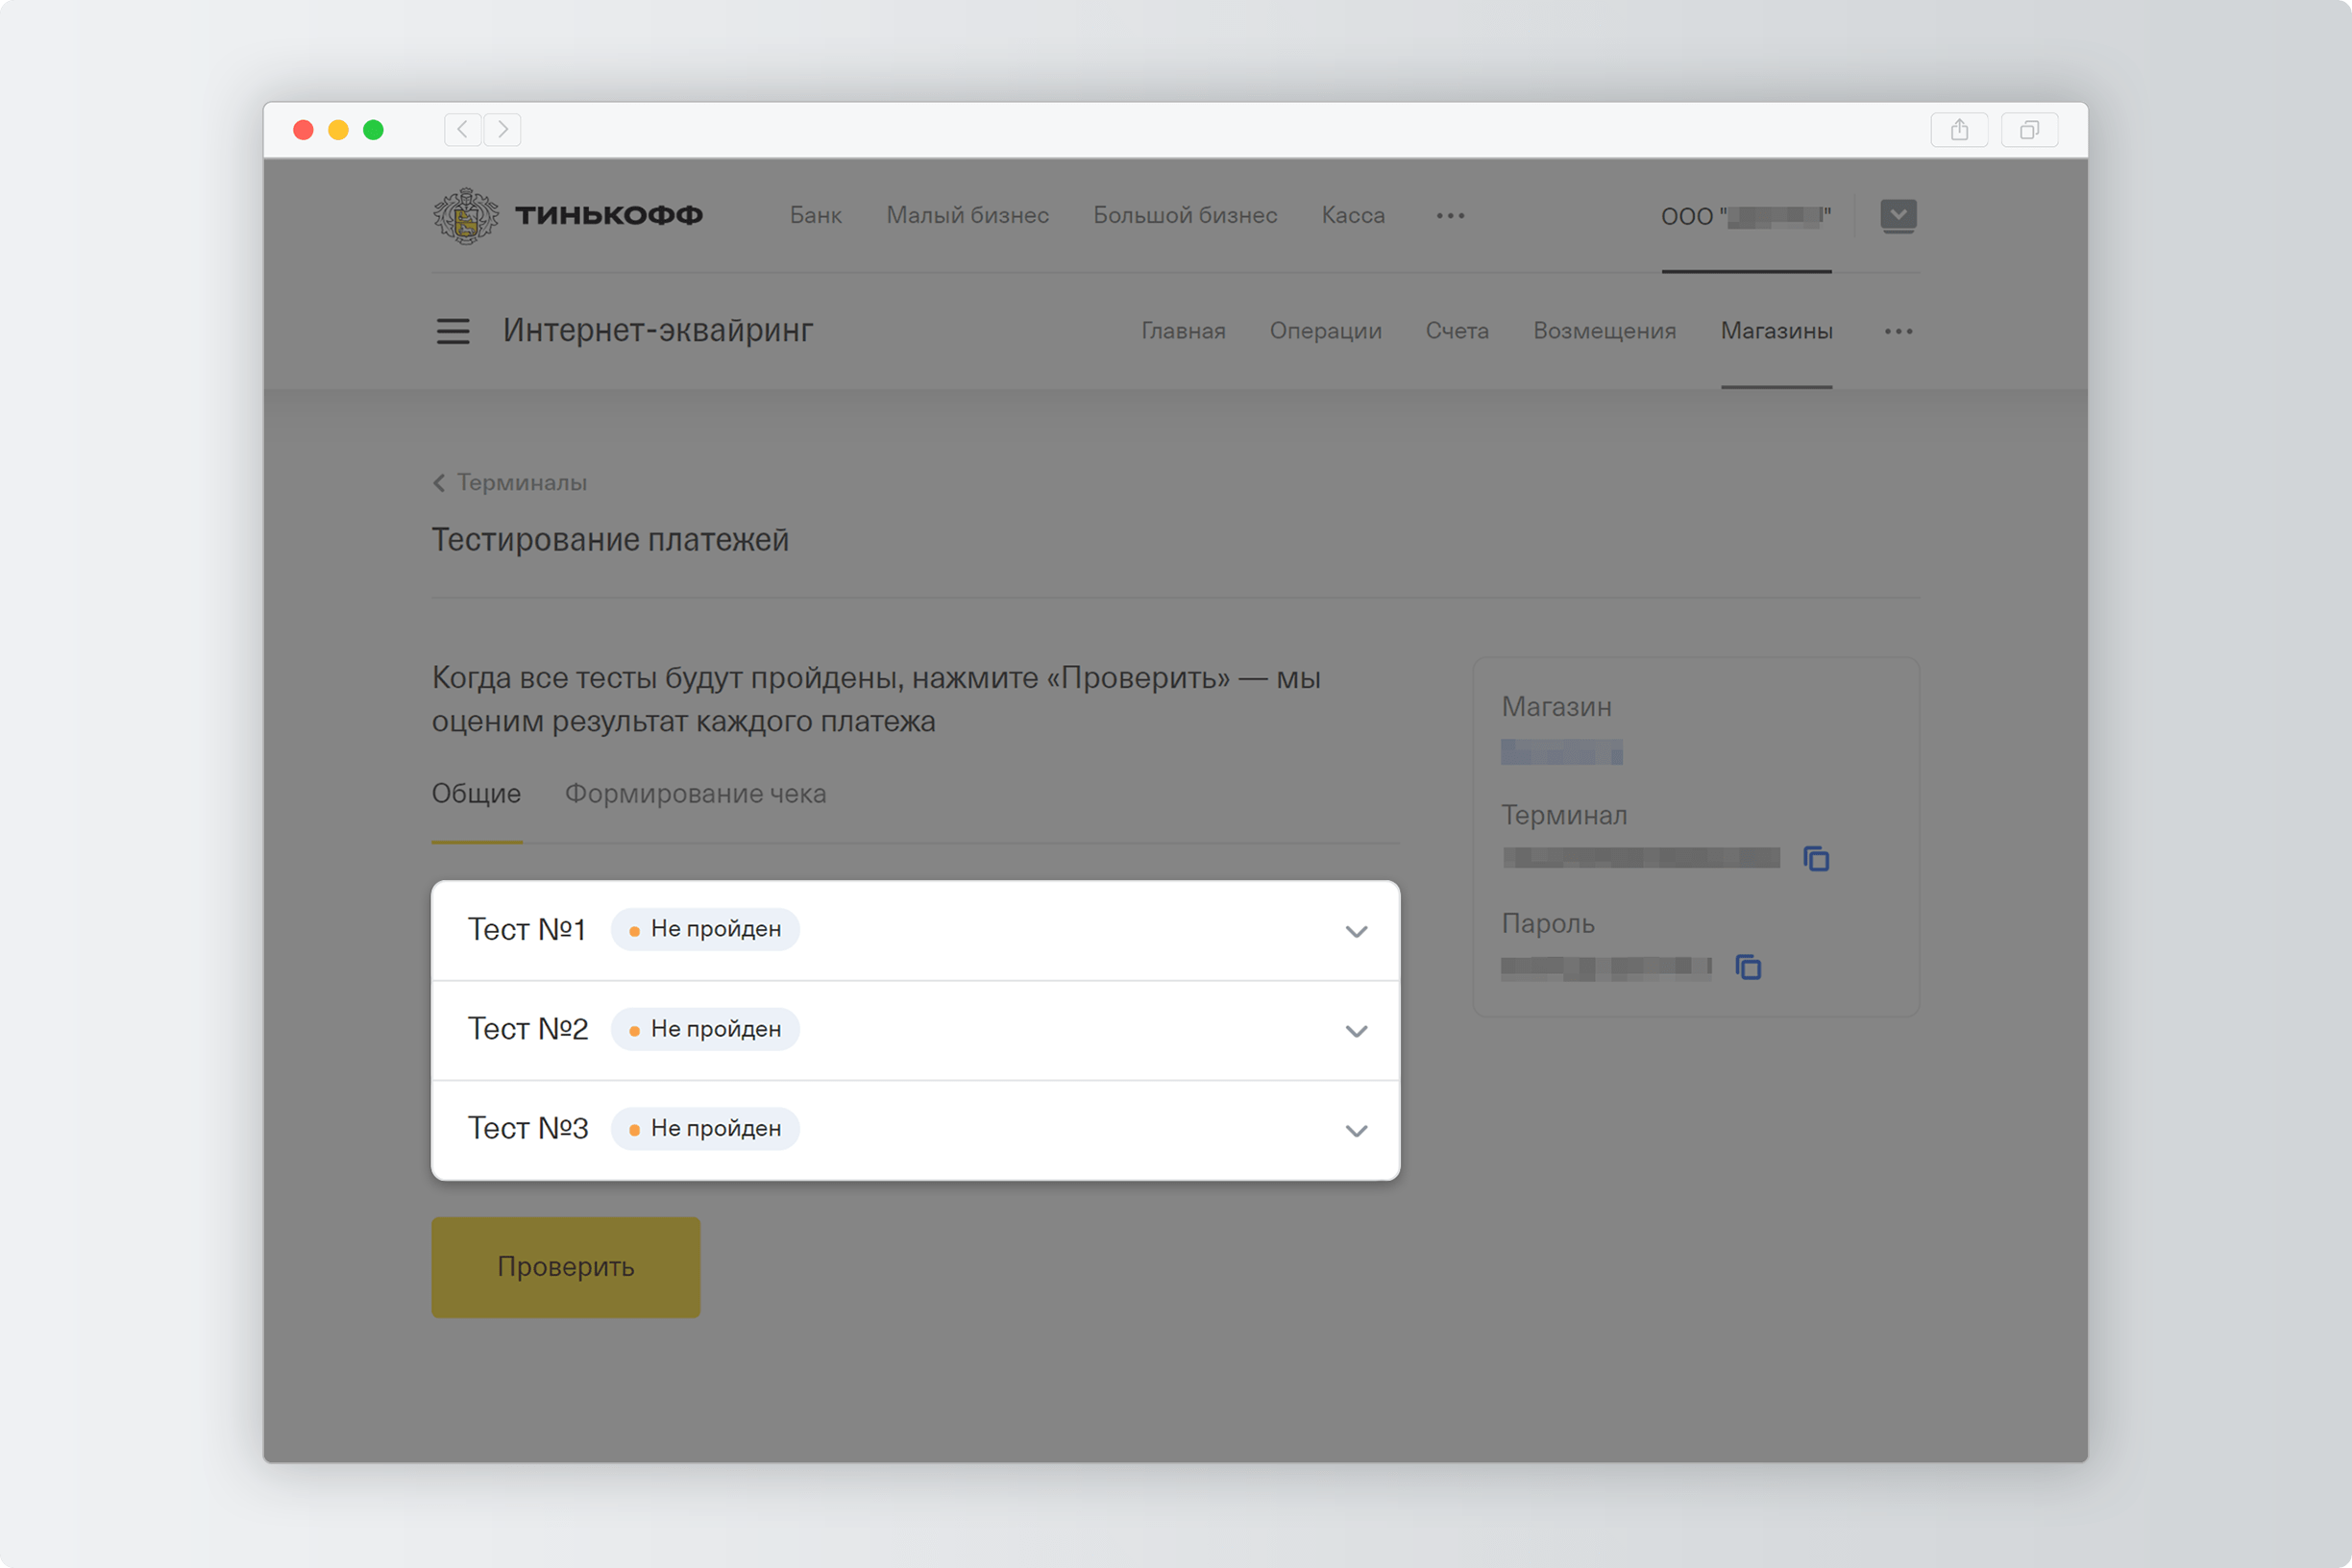
Task: Go back to Терминалы
Action: pyautogui.click(x=510, y=482)
